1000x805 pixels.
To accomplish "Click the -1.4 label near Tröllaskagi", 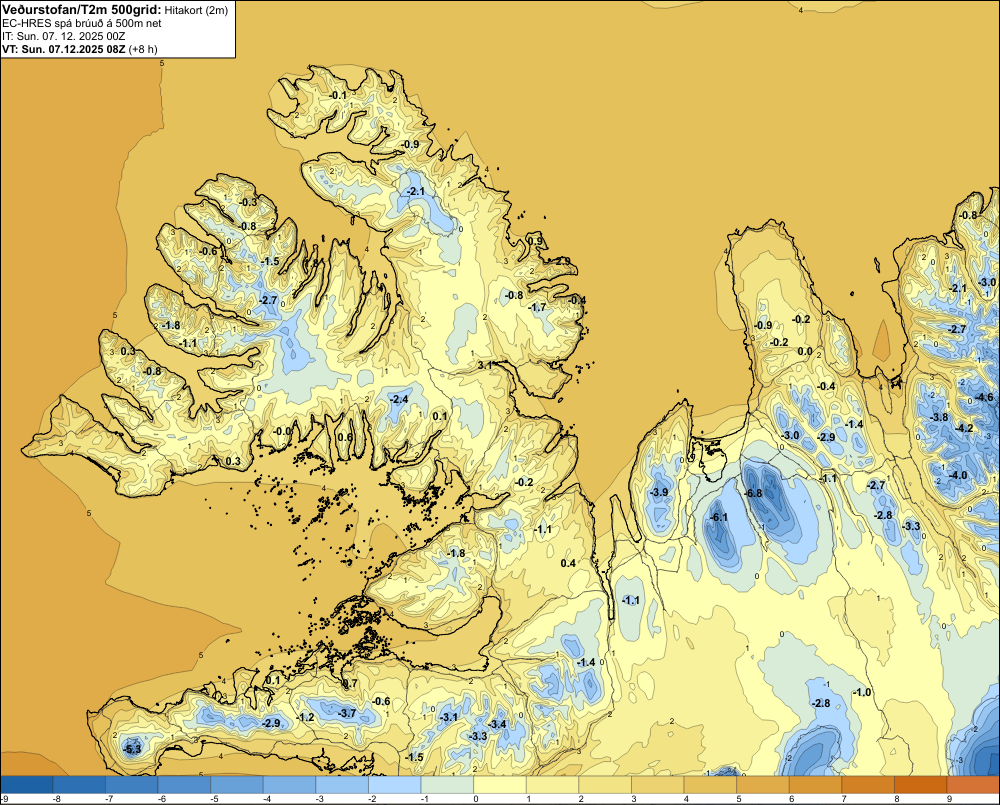I will 854,424.
